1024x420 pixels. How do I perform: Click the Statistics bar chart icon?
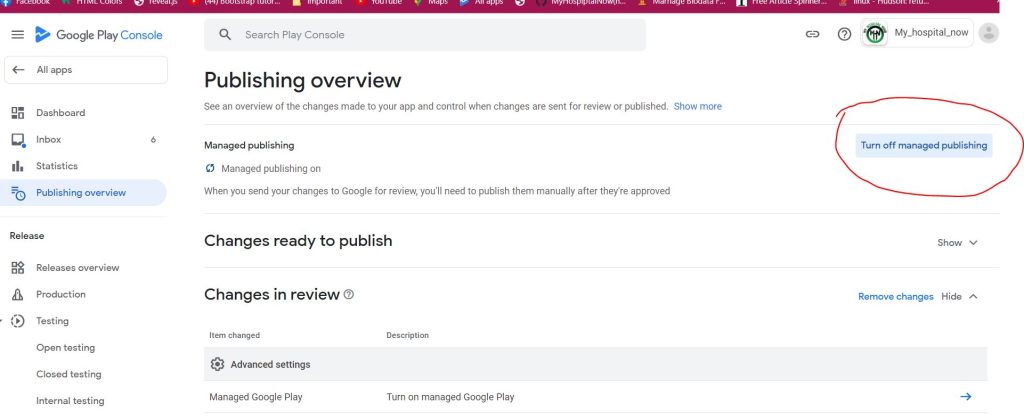[17, 166]
